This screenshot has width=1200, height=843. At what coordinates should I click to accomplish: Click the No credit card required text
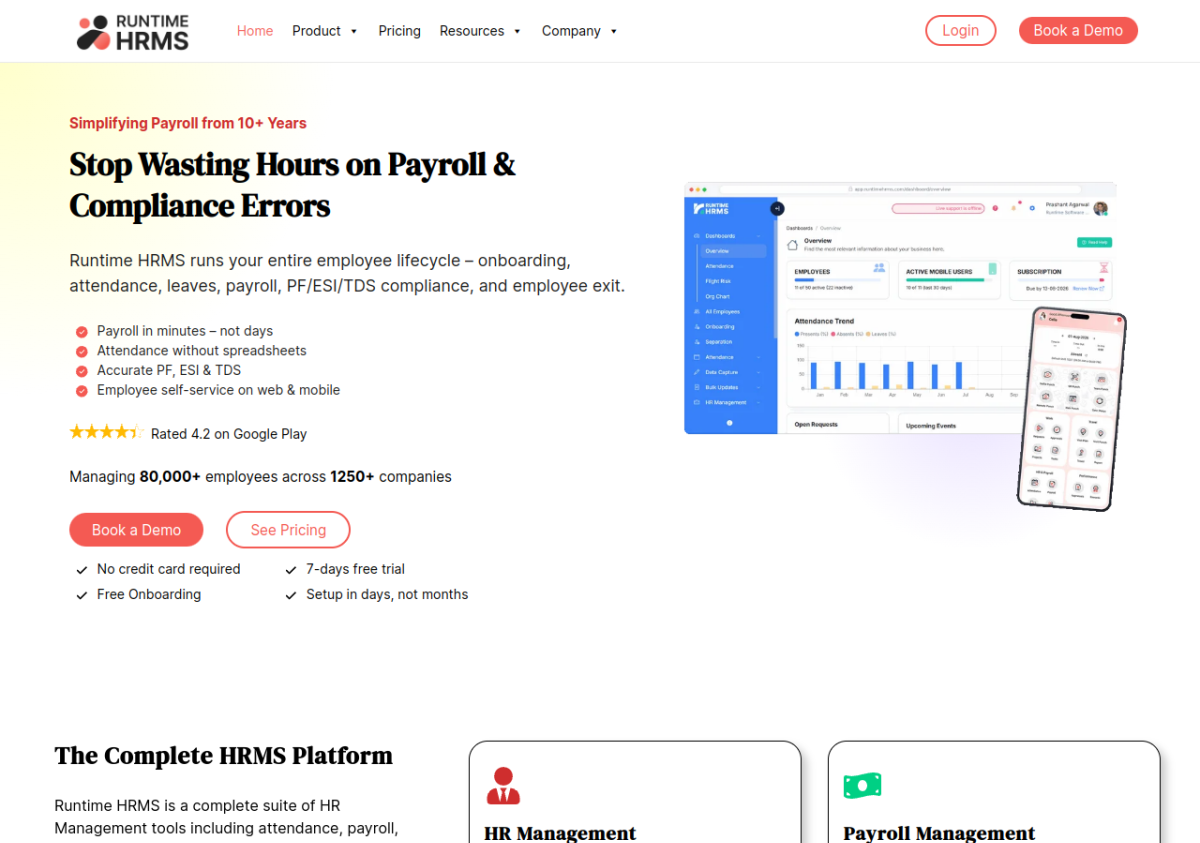pos(169,569)
